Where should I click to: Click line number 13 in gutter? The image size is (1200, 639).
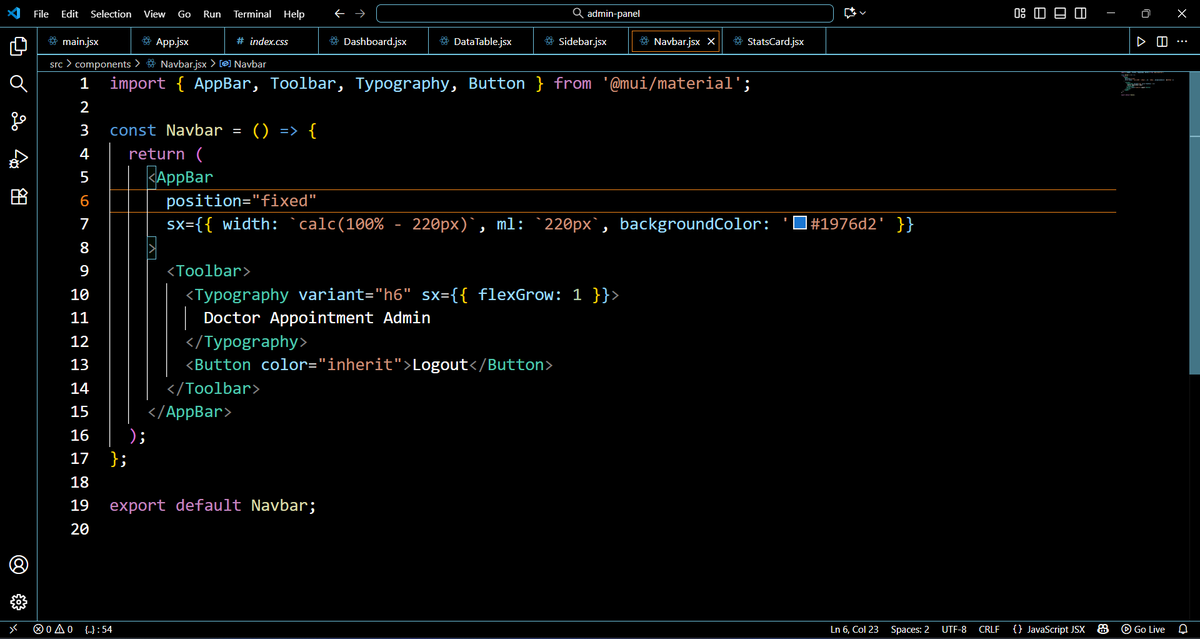(79, 365)
